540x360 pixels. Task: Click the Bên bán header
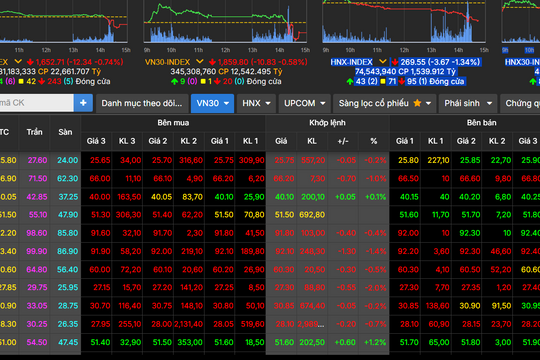pyautogui.click(x=481, y=123)
